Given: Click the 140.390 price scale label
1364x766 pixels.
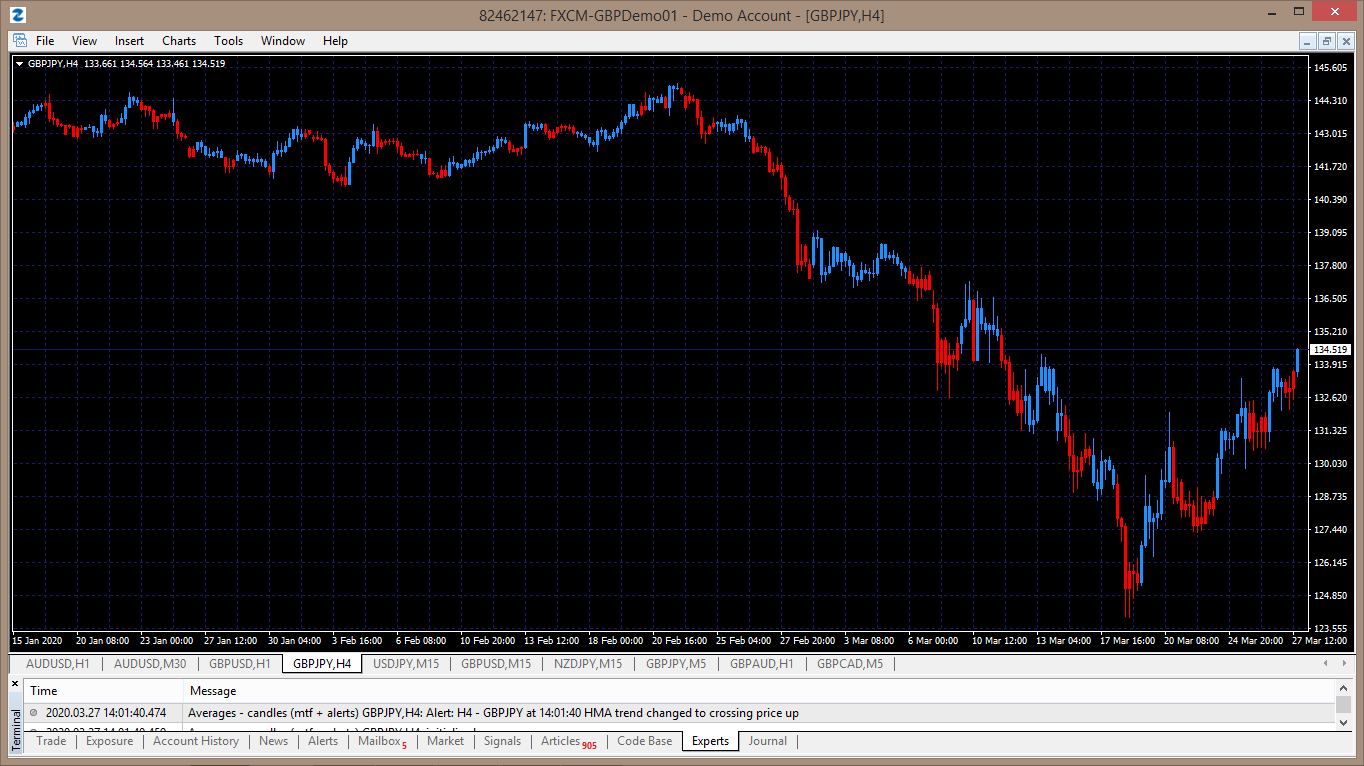Looking at the screenshot, I should (x=1331, y=199).
